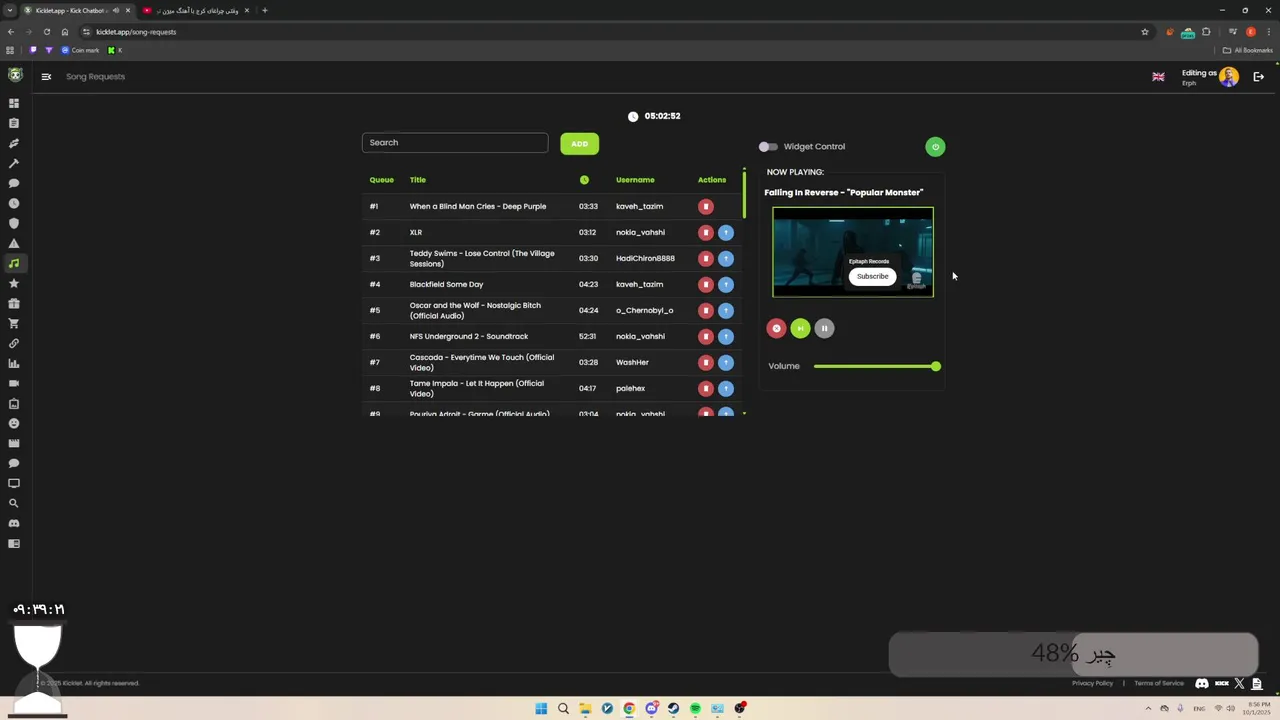Delete When a Blind Man Cries from queue
Screen dimensions: 1280x720
(x=706, y=206)
